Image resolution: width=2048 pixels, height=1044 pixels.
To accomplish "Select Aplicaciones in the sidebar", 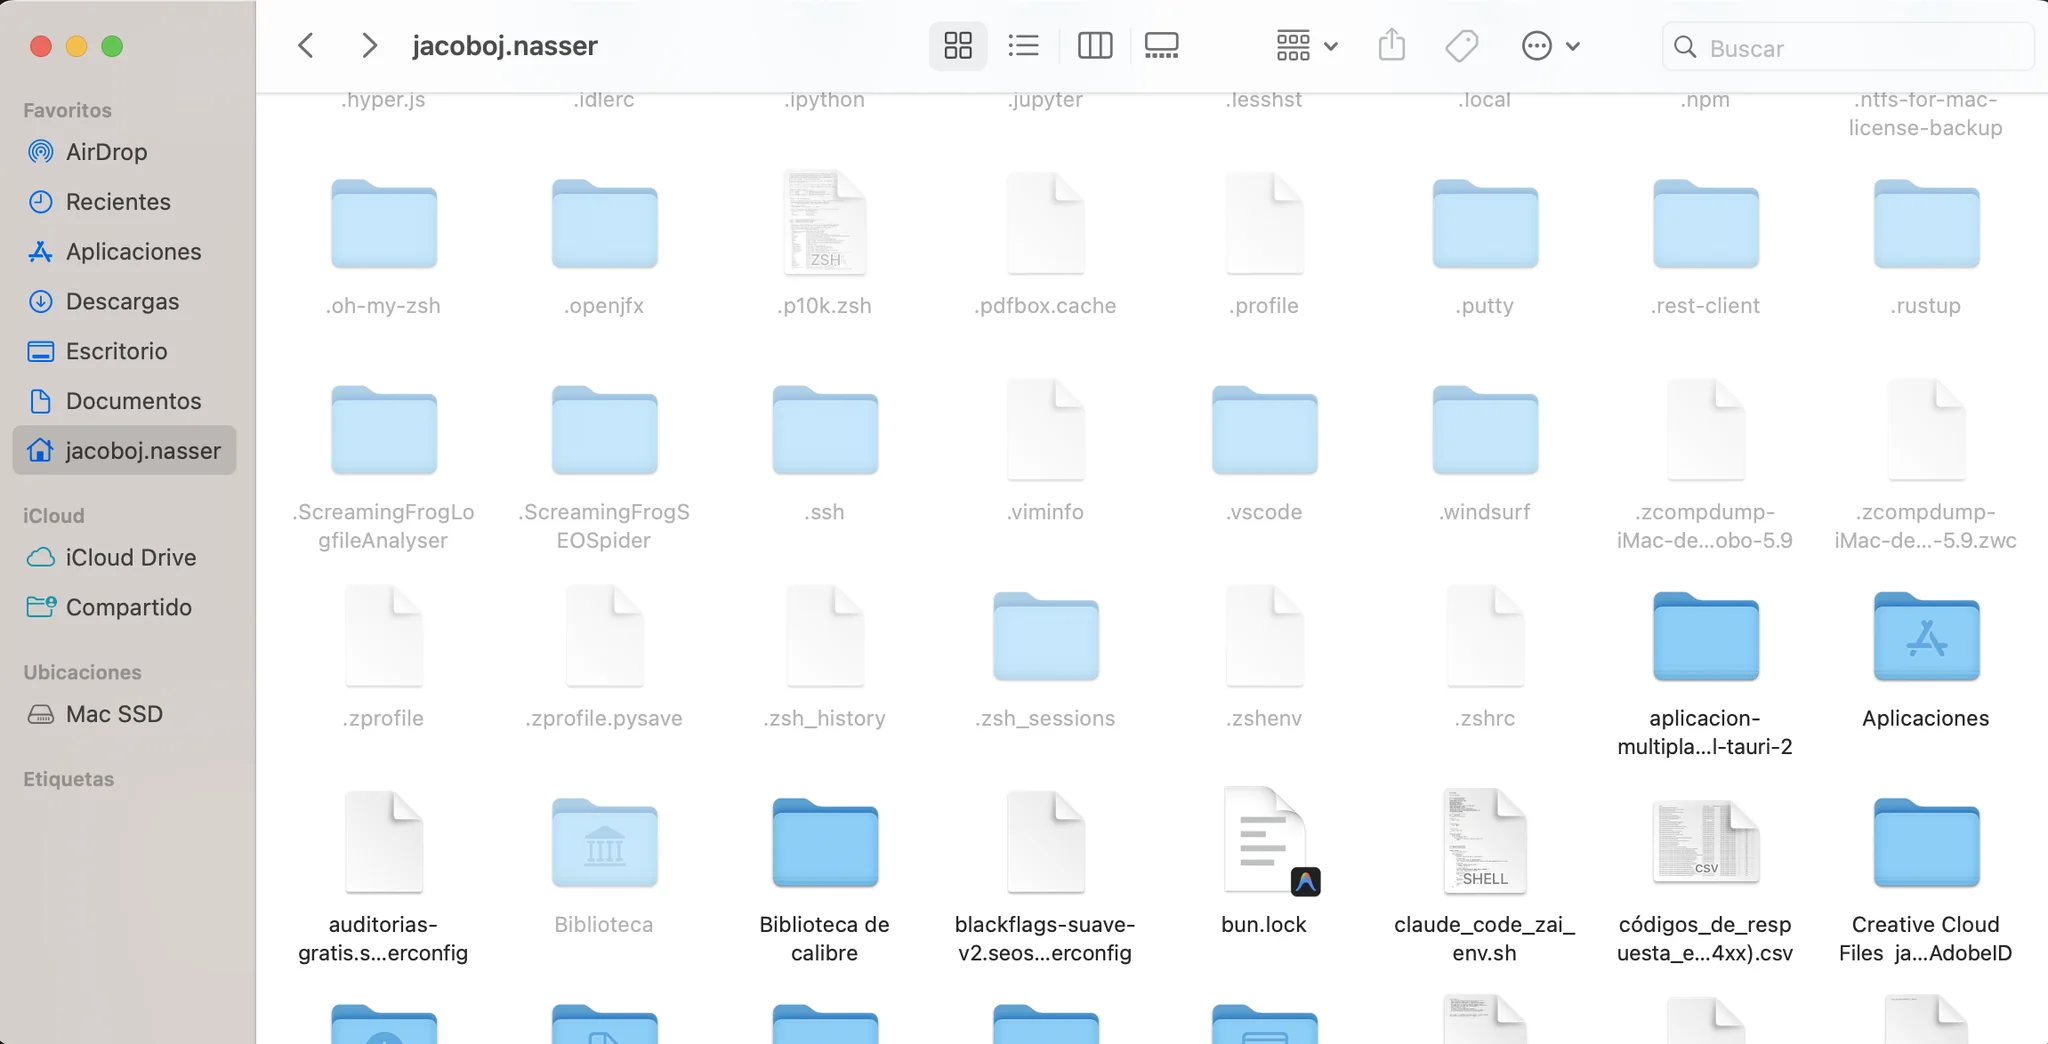I will click(125, 252).
